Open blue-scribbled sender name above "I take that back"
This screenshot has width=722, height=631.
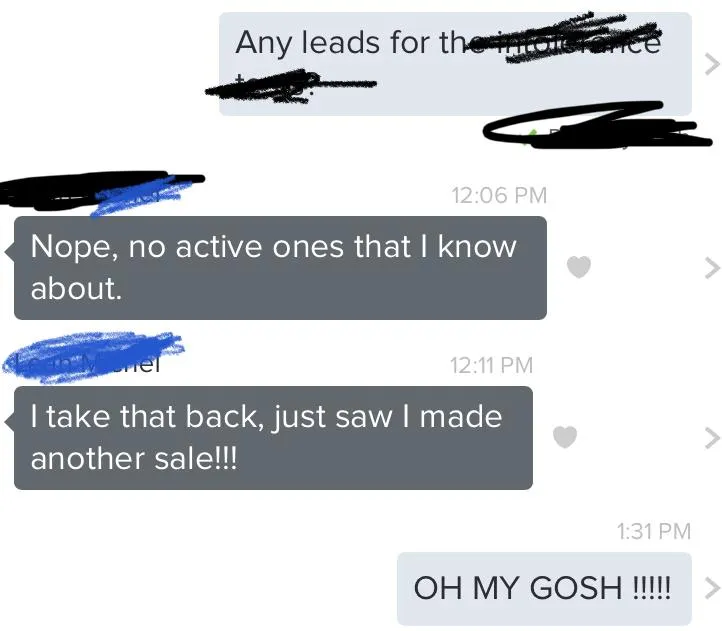tap(92, 358)
